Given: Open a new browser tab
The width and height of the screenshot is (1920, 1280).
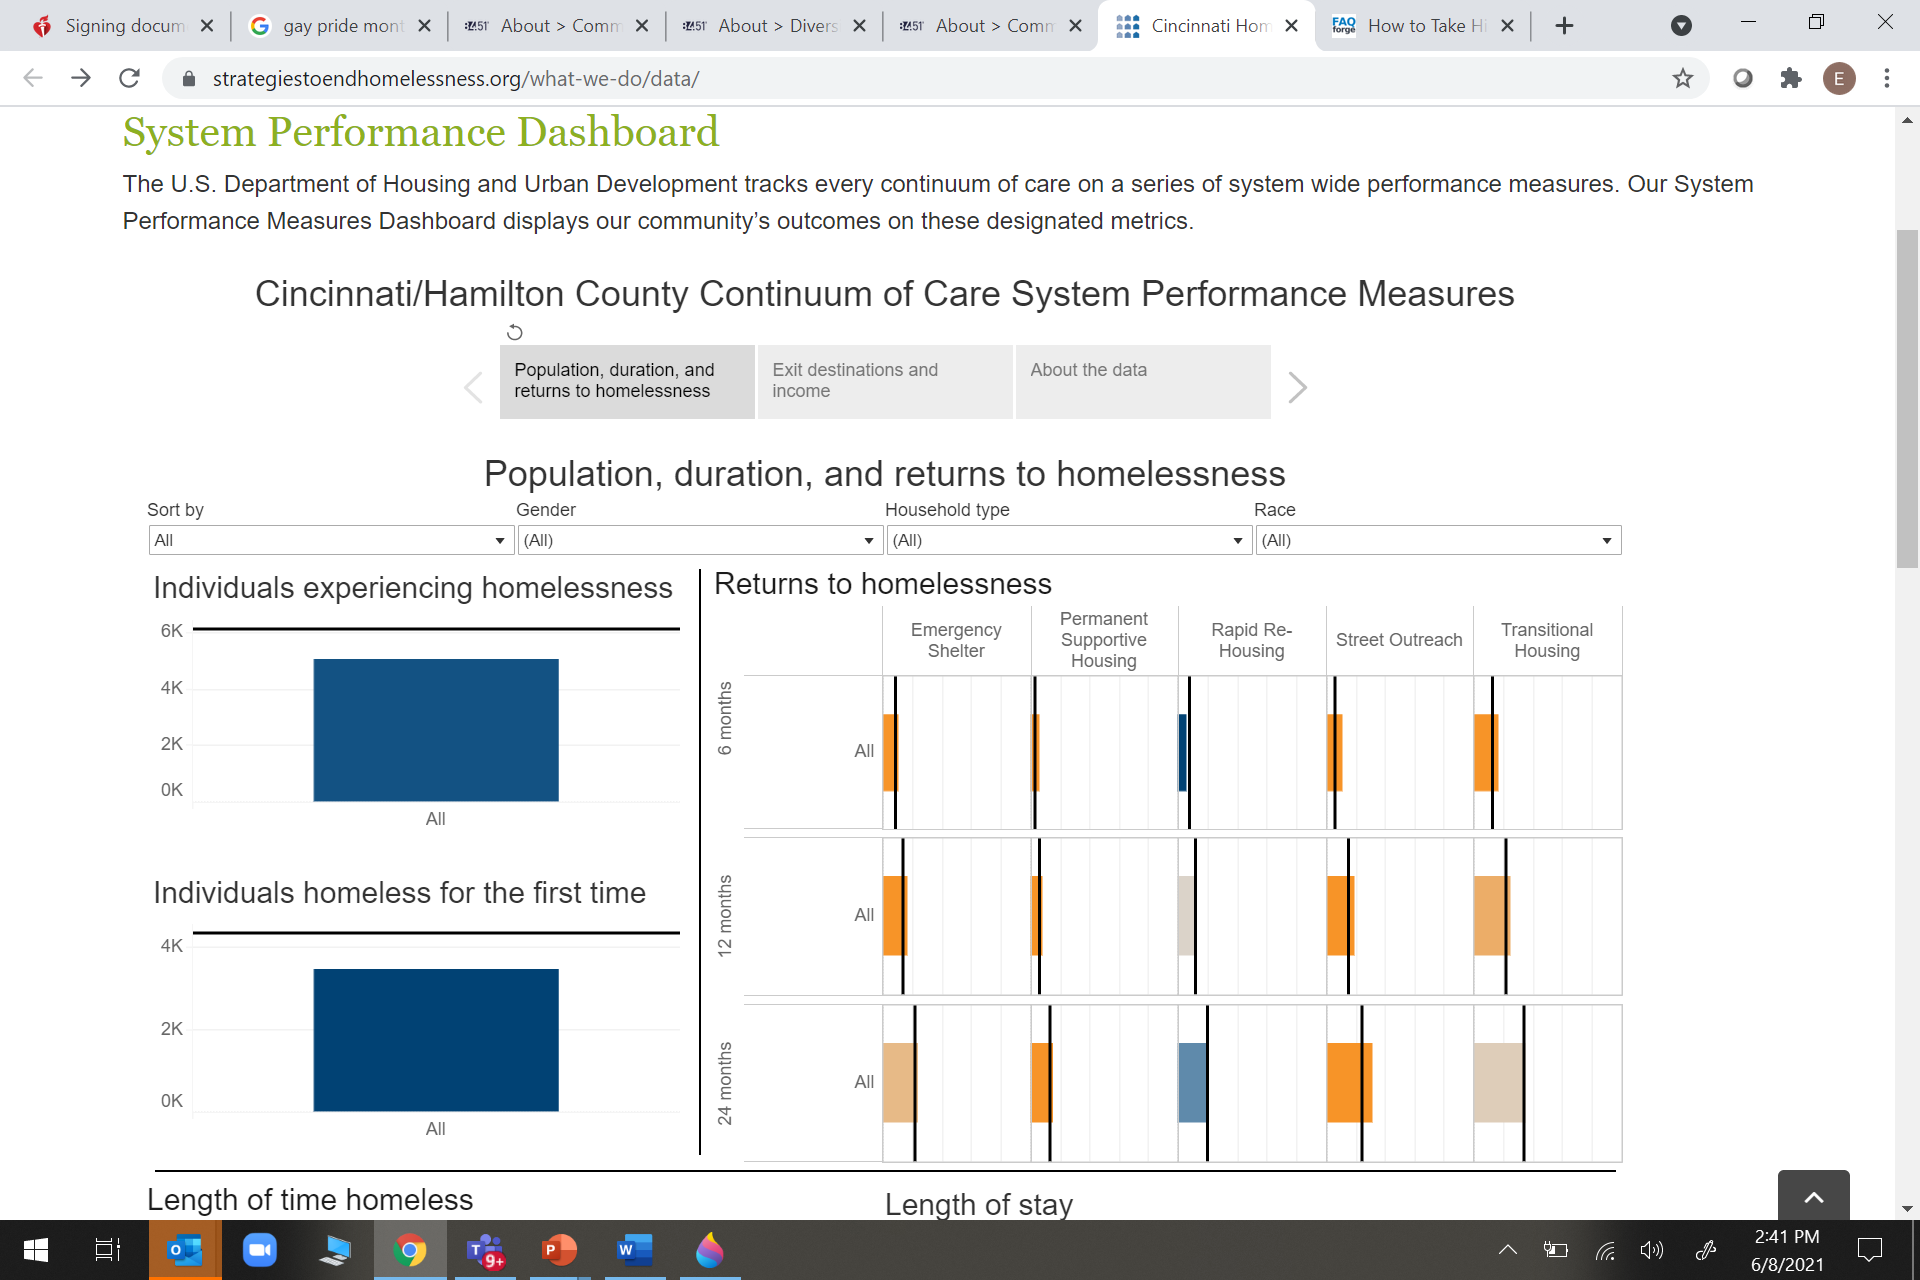Looking at the screenshot, I should 1564,26.
